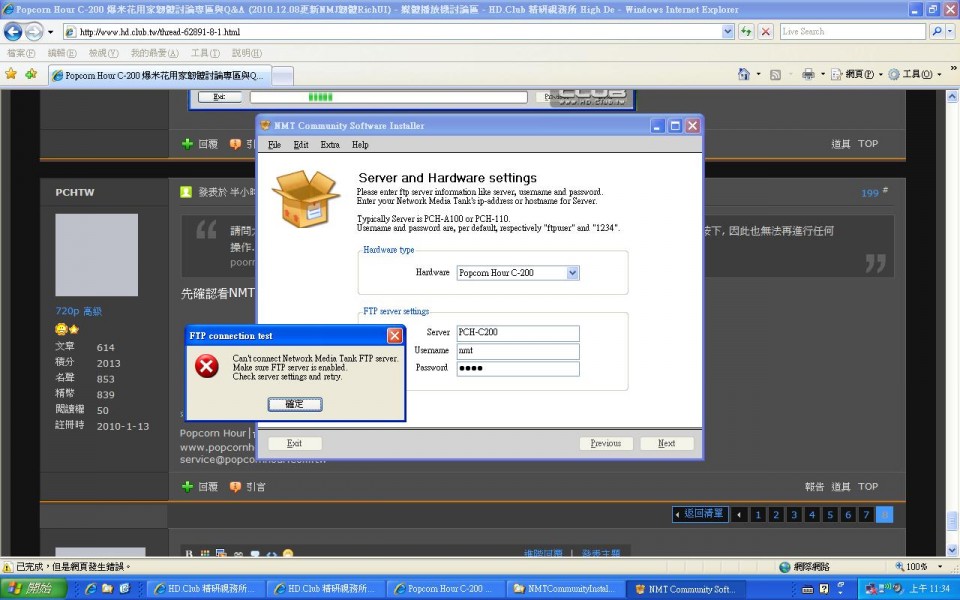Click Previous button in NMT installer
The width and height of the screenshot is (960, 600).
(x=606, y=443)
